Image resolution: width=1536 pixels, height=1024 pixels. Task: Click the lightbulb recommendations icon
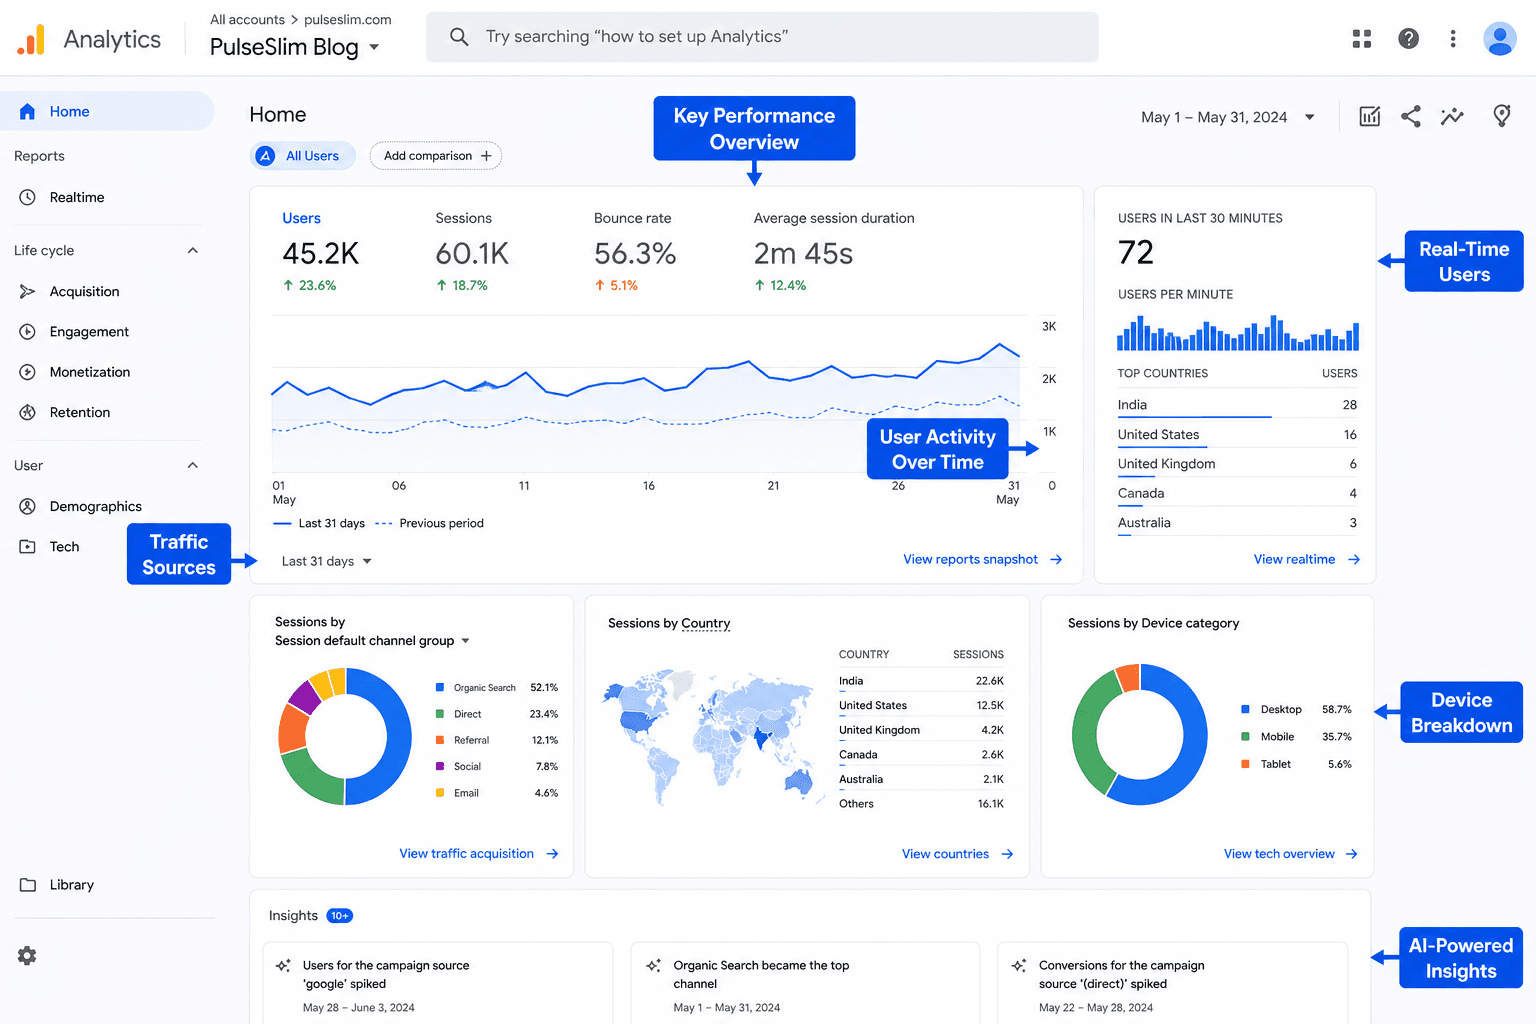(1501, 116)
